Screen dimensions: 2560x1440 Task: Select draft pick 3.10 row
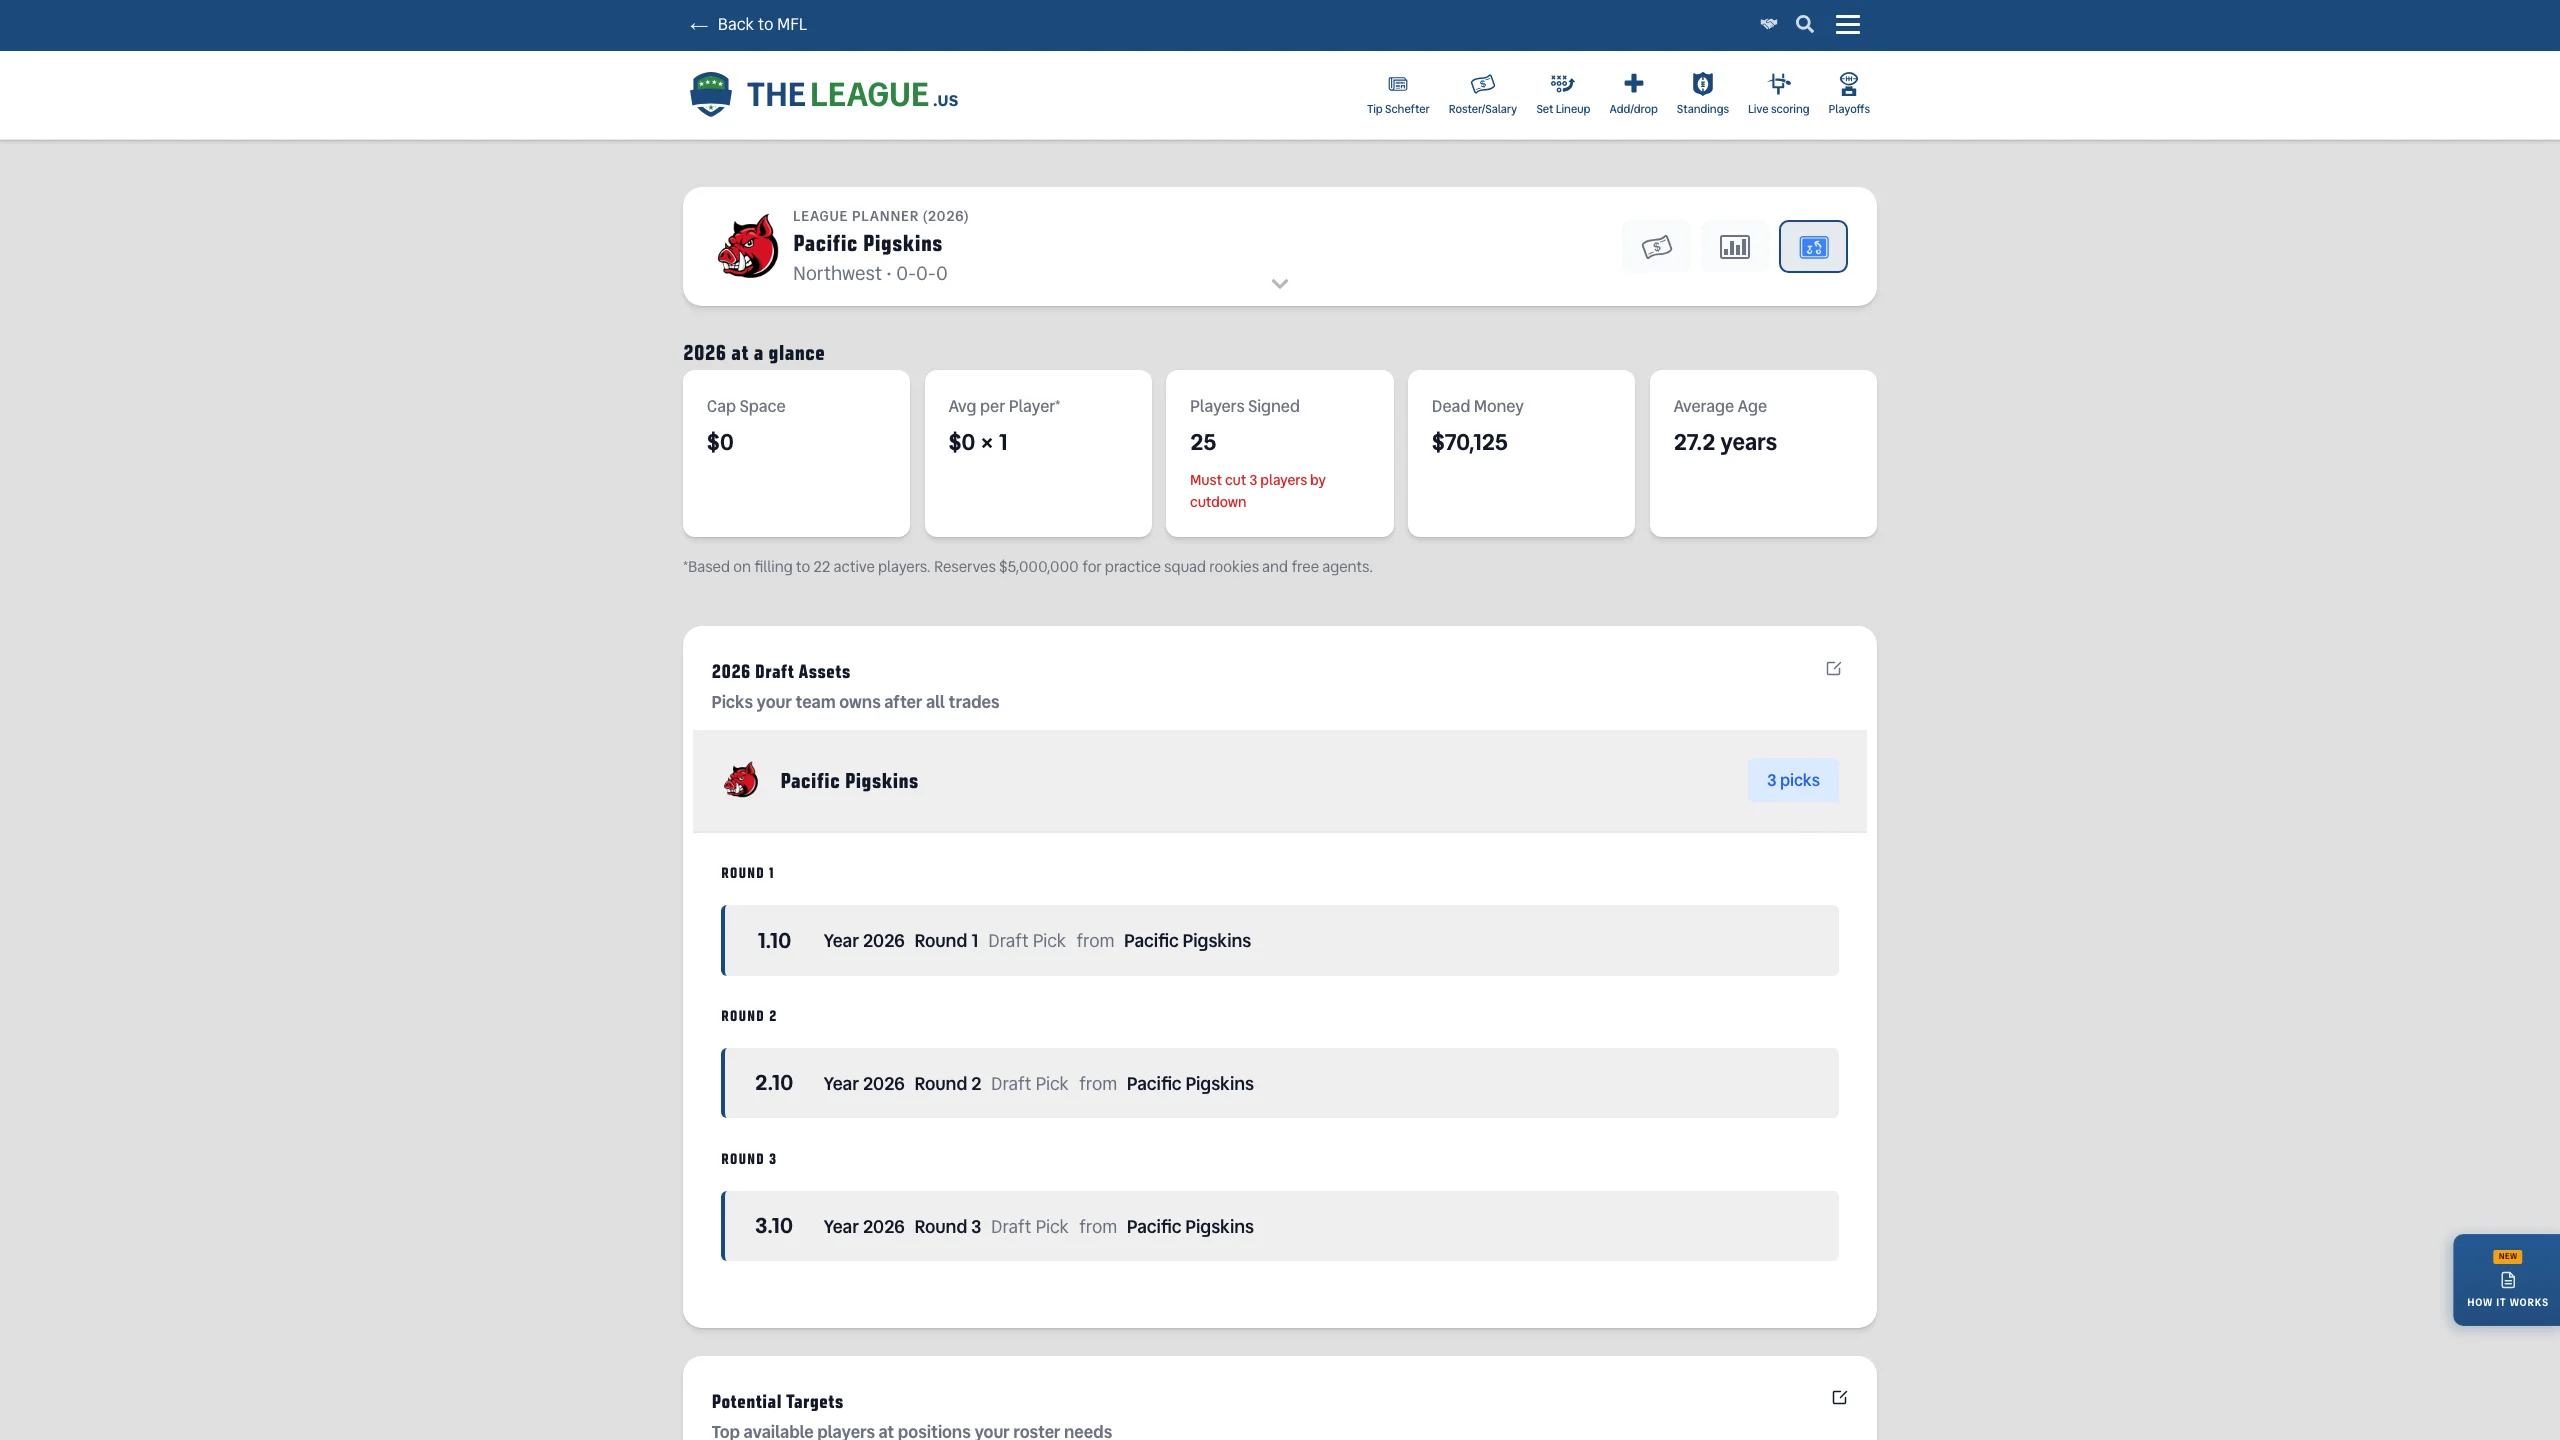click(1279, 1226)
